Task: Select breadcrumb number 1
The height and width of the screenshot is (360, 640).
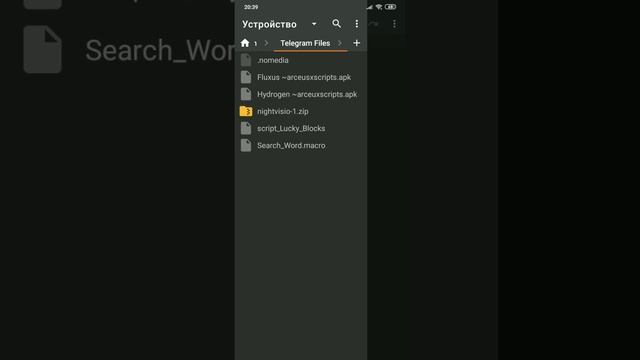Action: 256,43
